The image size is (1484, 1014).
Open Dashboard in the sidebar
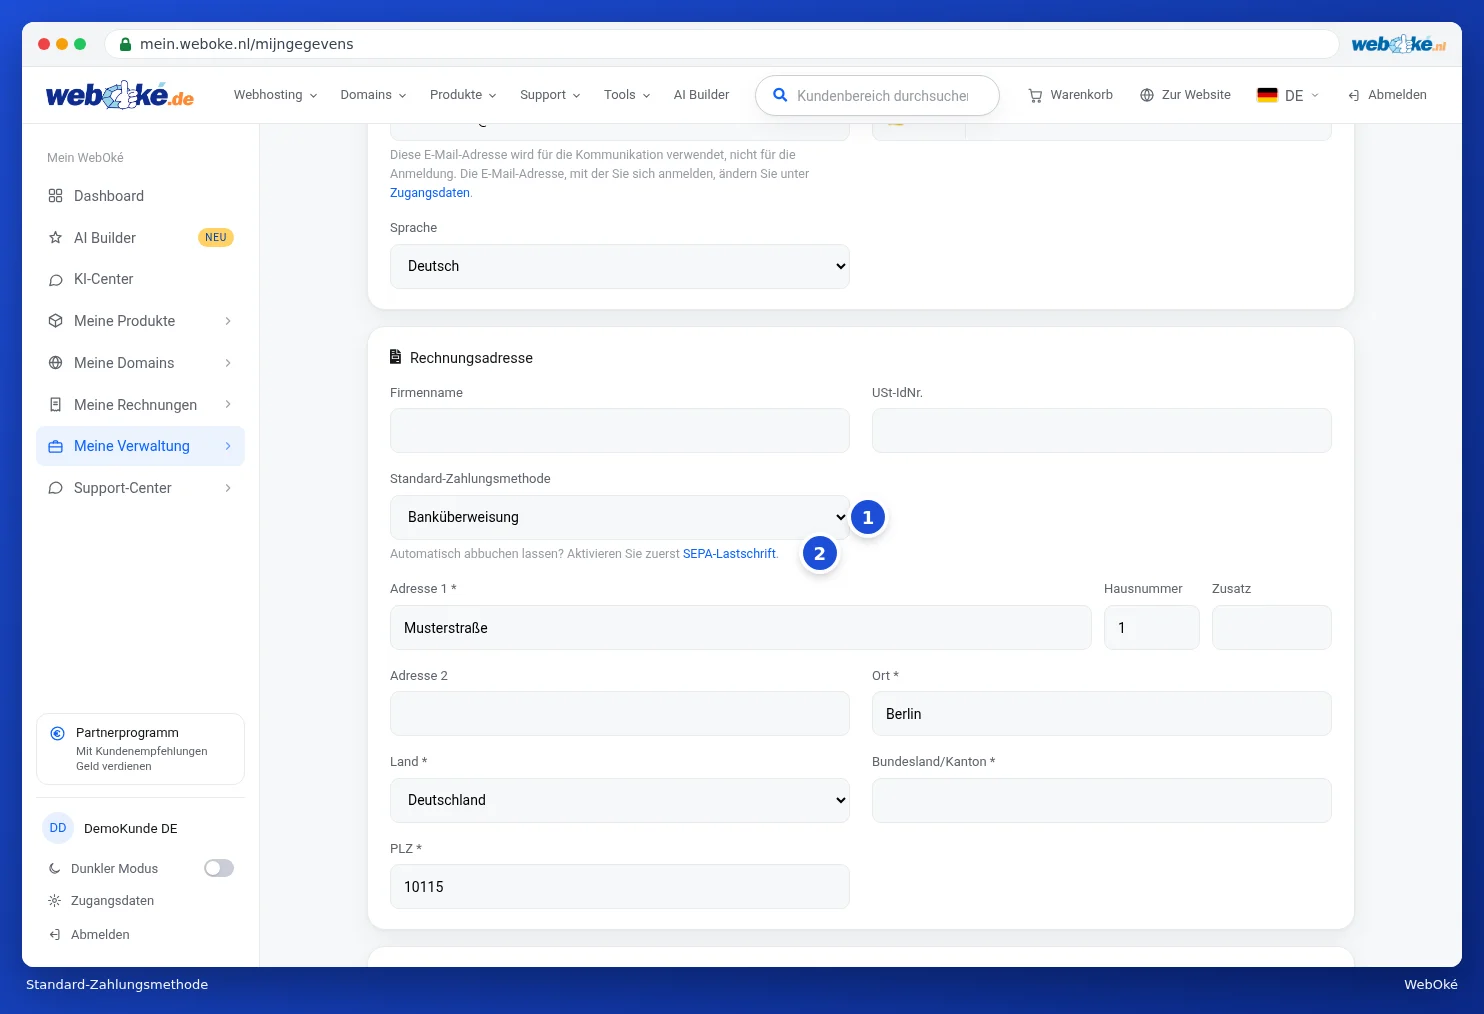(140, 196)
